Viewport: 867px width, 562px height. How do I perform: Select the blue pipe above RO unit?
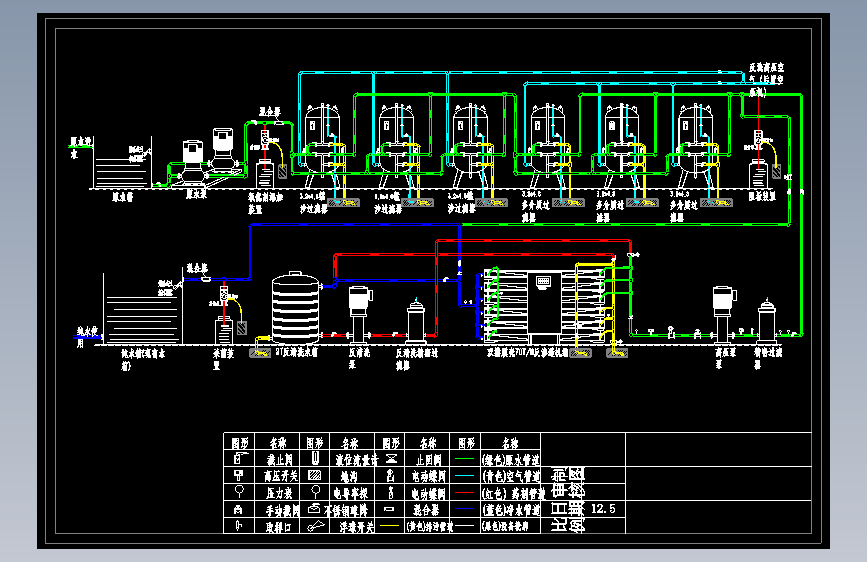(354, 225)
